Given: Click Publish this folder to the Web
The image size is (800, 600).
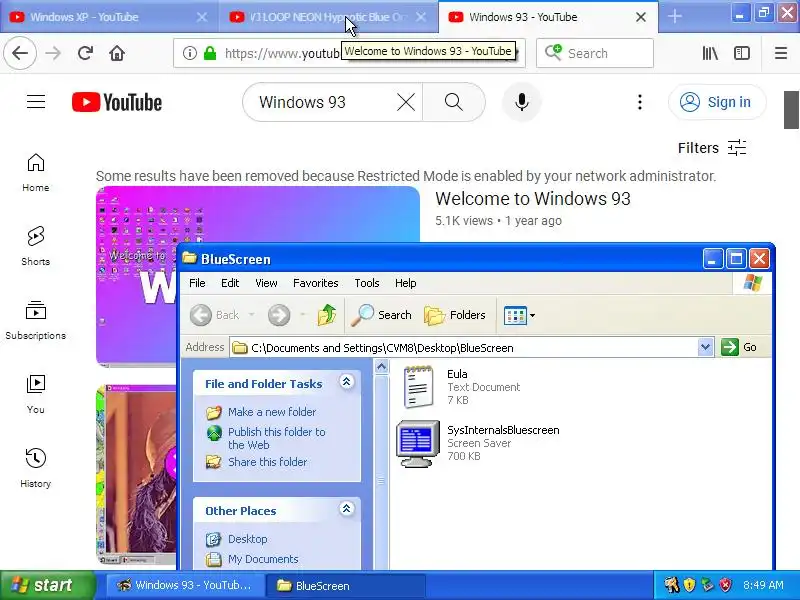Looking at the screenshot, I should (x=277, y=438).
